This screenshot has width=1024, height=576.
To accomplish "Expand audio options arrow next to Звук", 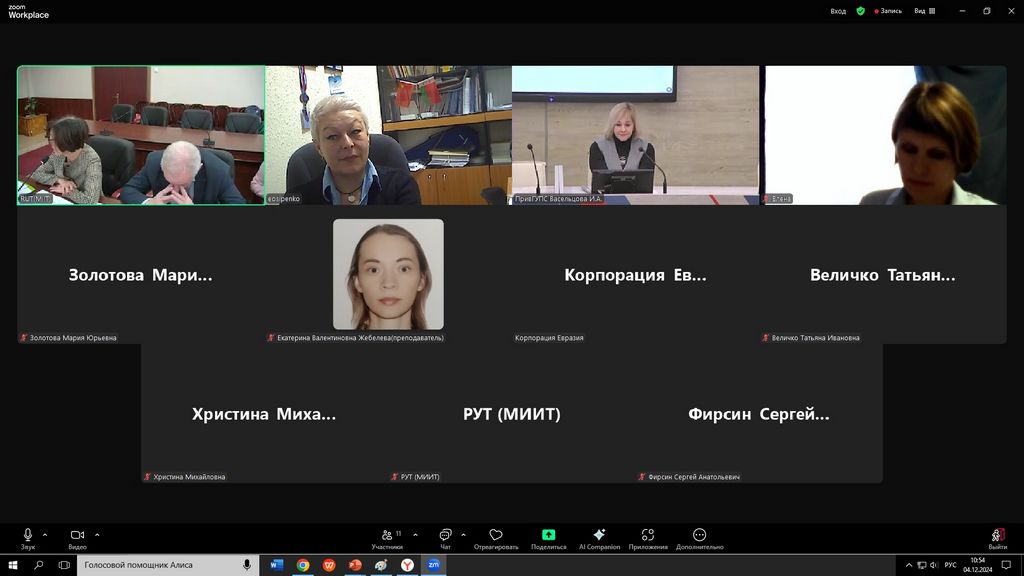I will pyautogui.click(x=46, y=534).
